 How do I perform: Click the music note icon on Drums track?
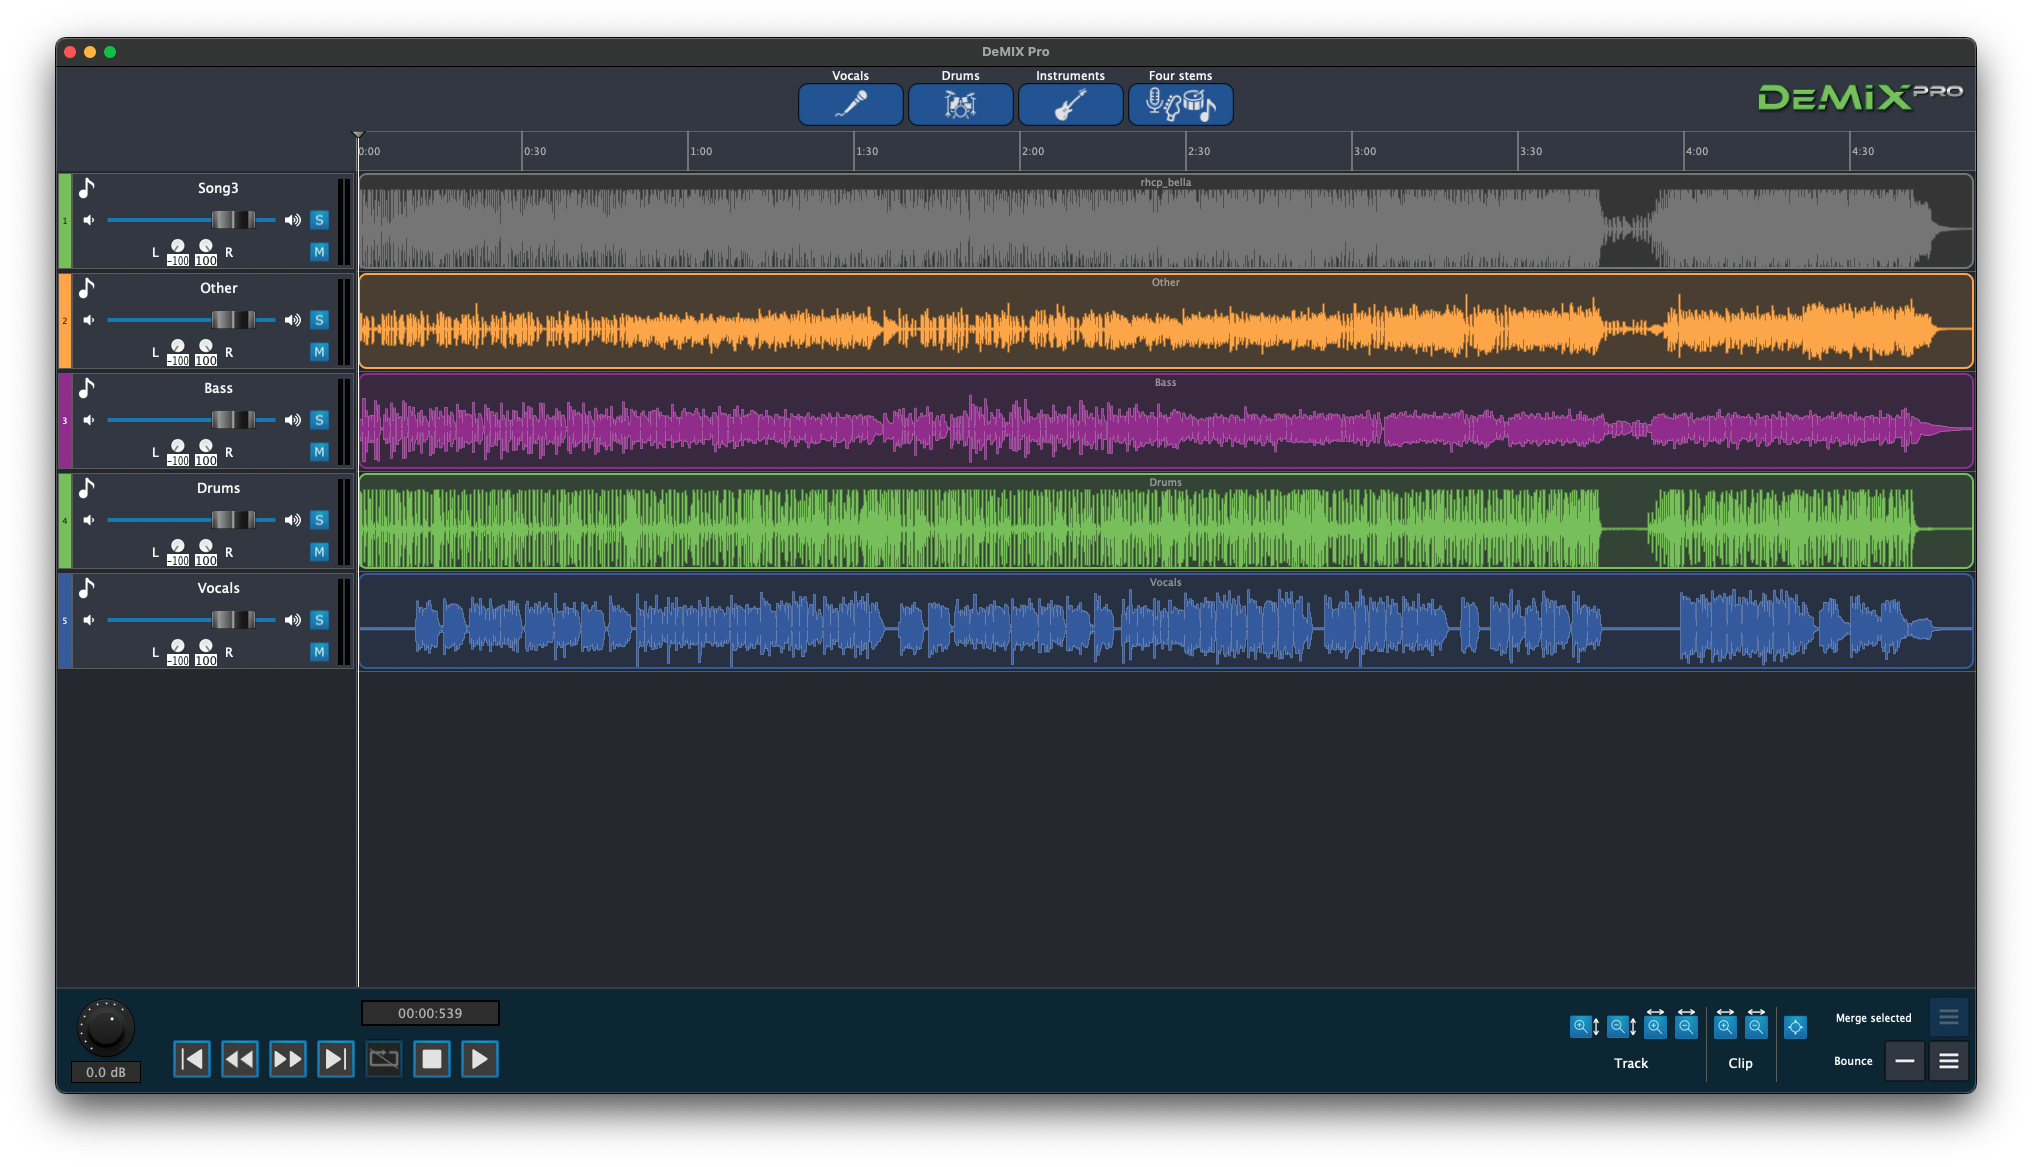point(87,488)
